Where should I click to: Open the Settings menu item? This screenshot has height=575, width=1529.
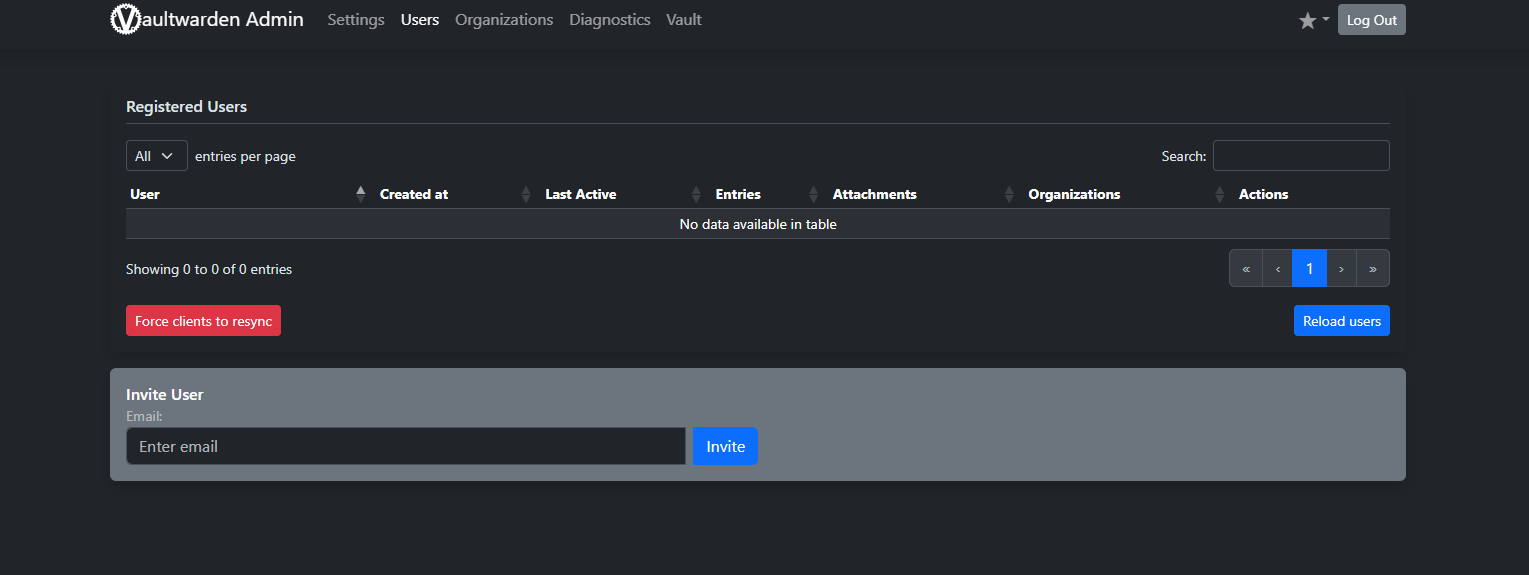[x=356, y=20]
